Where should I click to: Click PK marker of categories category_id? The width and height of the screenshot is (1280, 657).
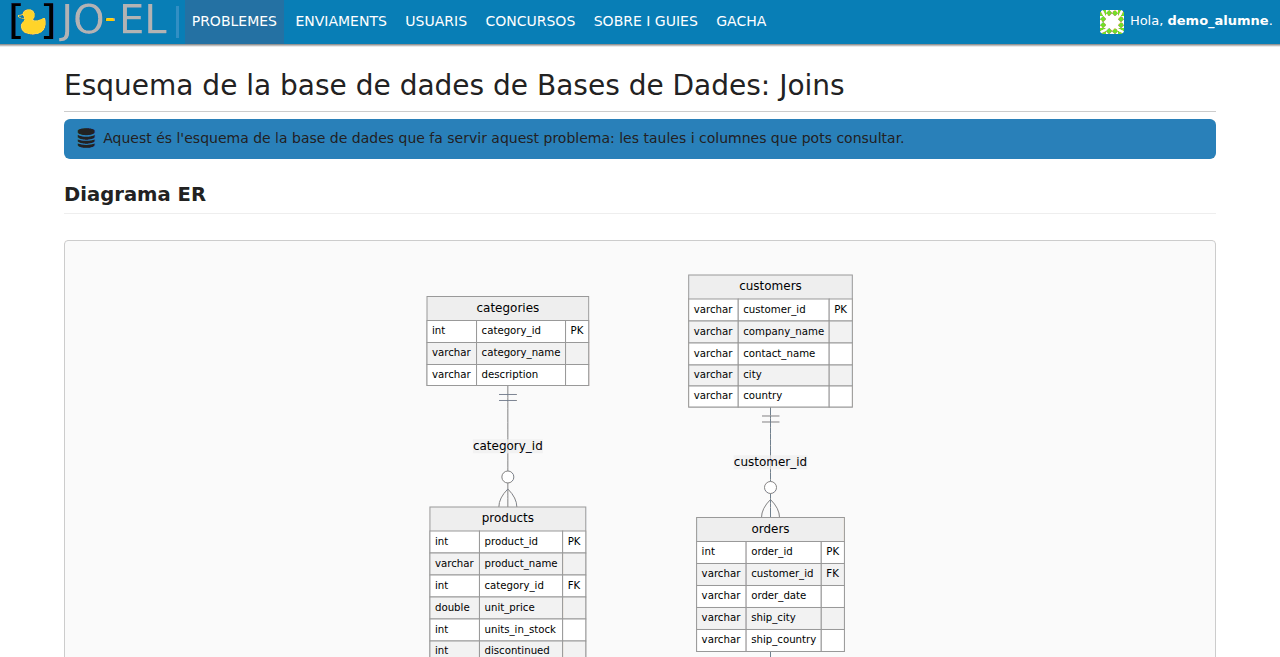(577, 330)
